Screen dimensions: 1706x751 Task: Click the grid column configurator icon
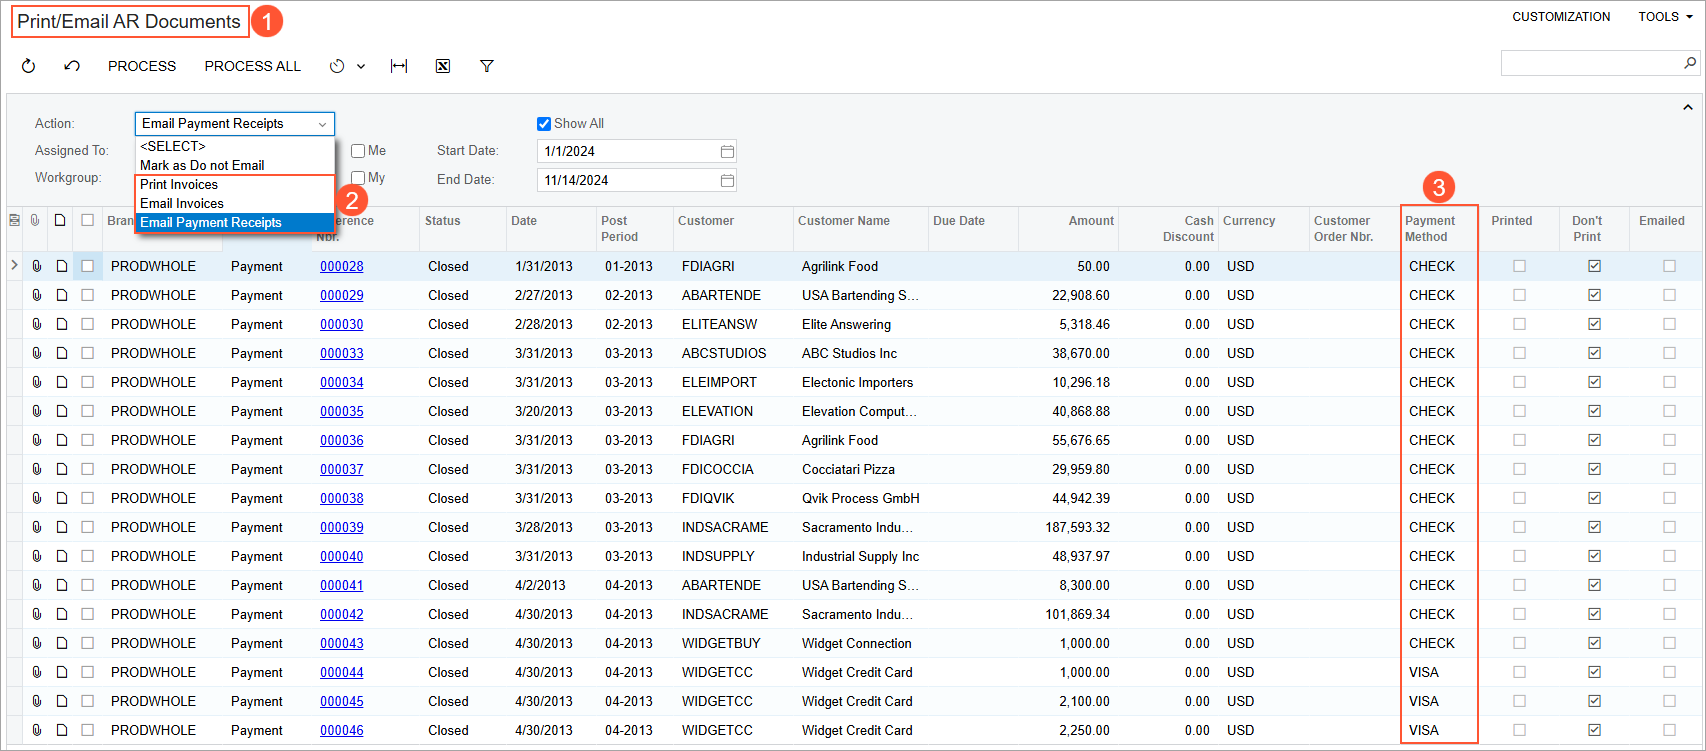(14, 220)
